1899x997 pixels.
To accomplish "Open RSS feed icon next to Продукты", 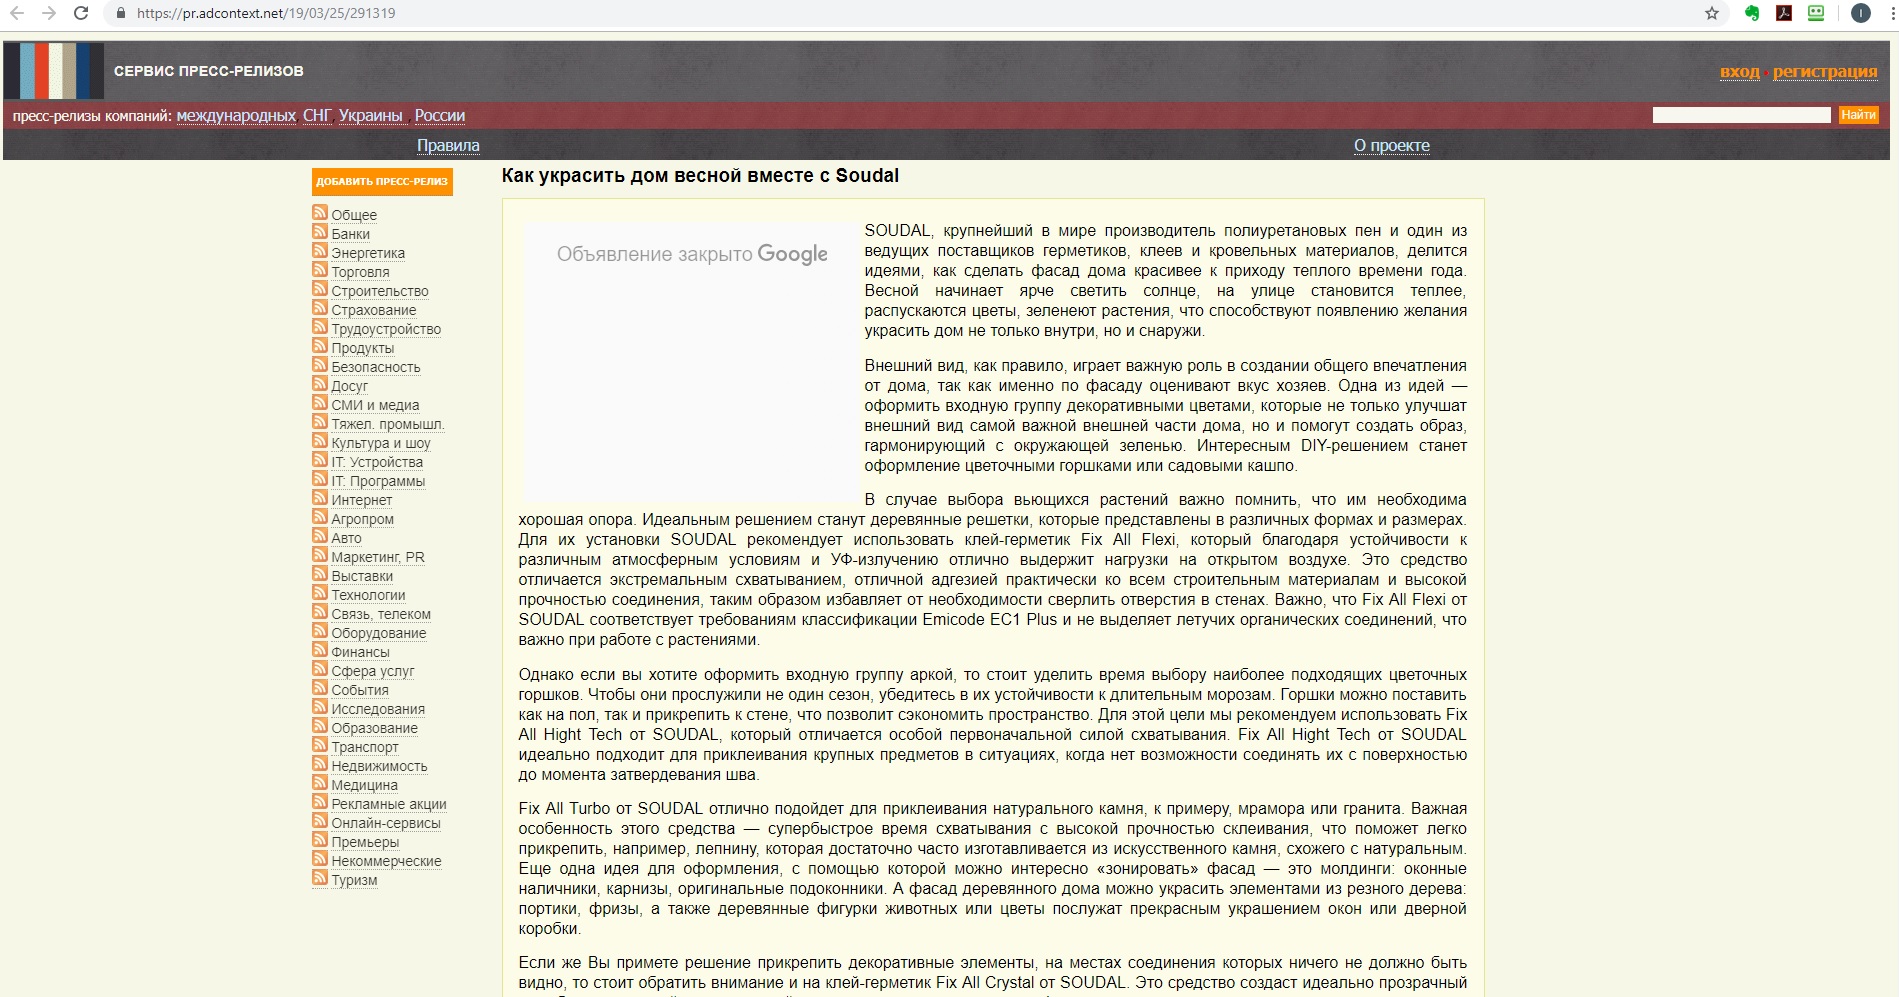I will point(320,345).
